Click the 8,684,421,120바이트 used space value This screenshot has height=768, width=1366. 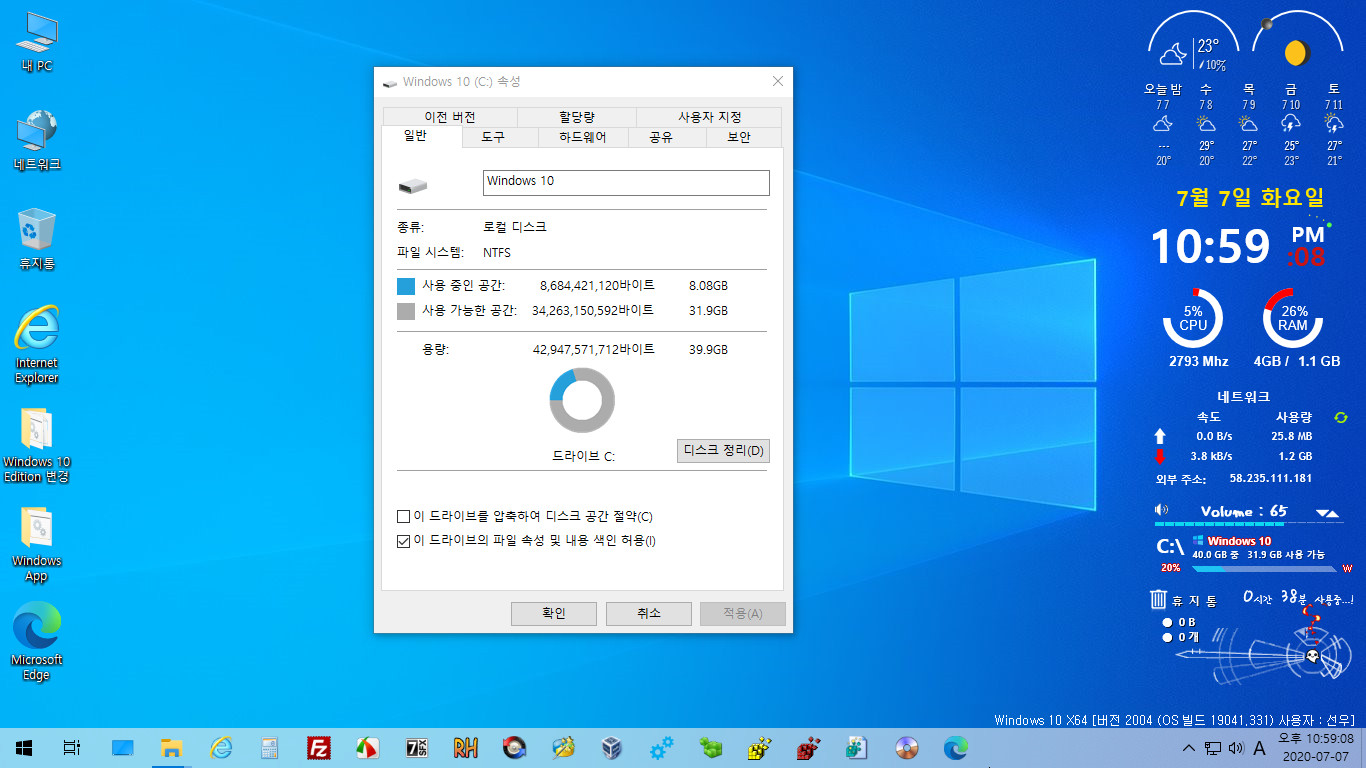coord(597,286)
